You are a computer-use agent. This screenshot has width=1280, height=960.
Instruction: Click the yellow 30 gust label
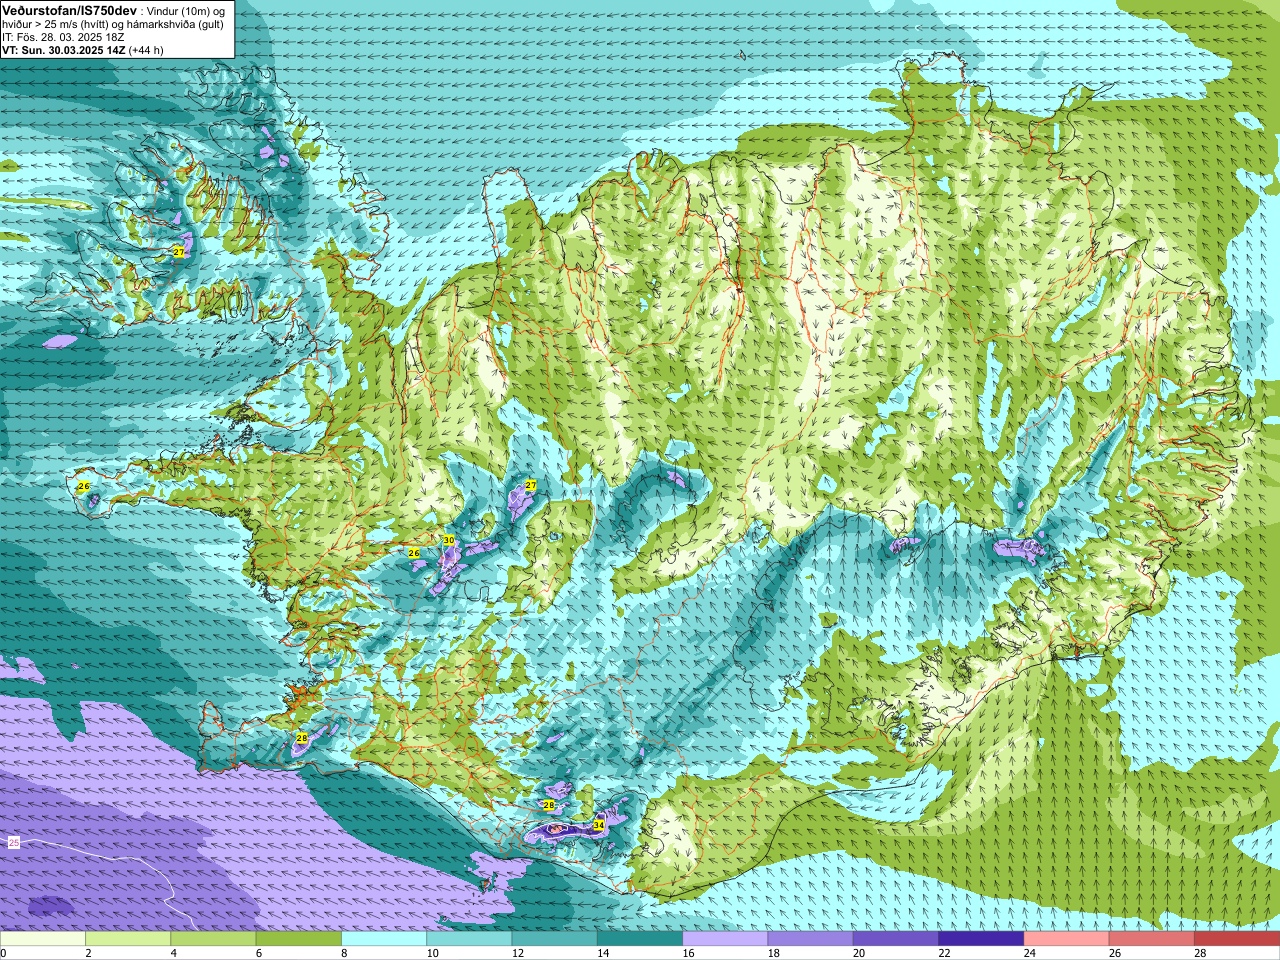coord(449,540)
